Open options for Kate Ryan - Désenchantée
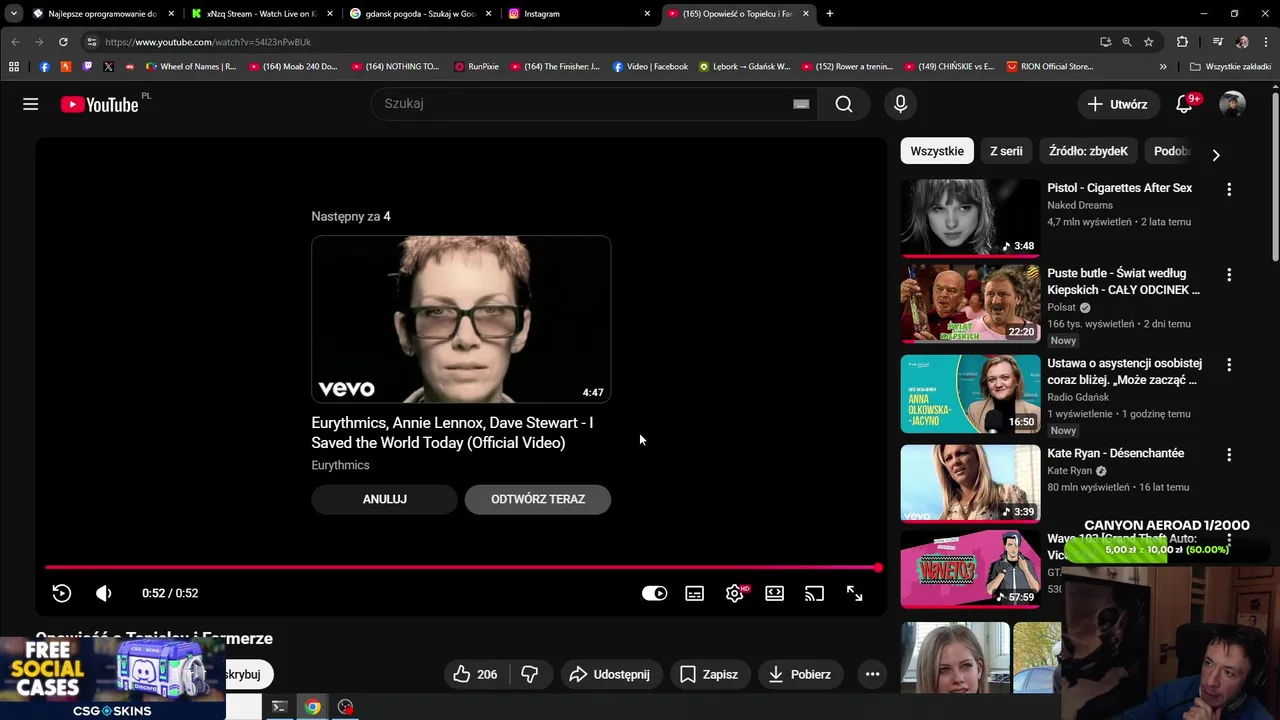Image resolution: width=1280 pixels, height=720 pixels. click(1229, 454)
